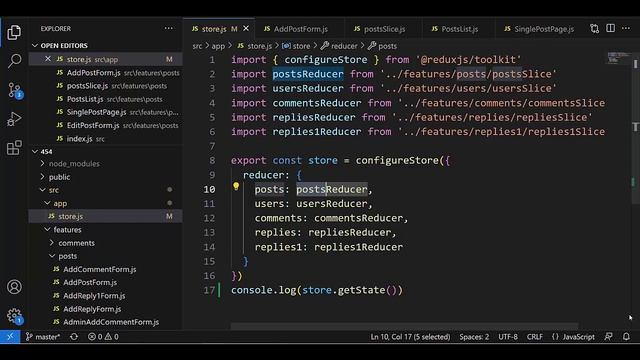Open AddReply1Form.js in file tree
This screenshot has height=360, width=640.
click(105, 296)
